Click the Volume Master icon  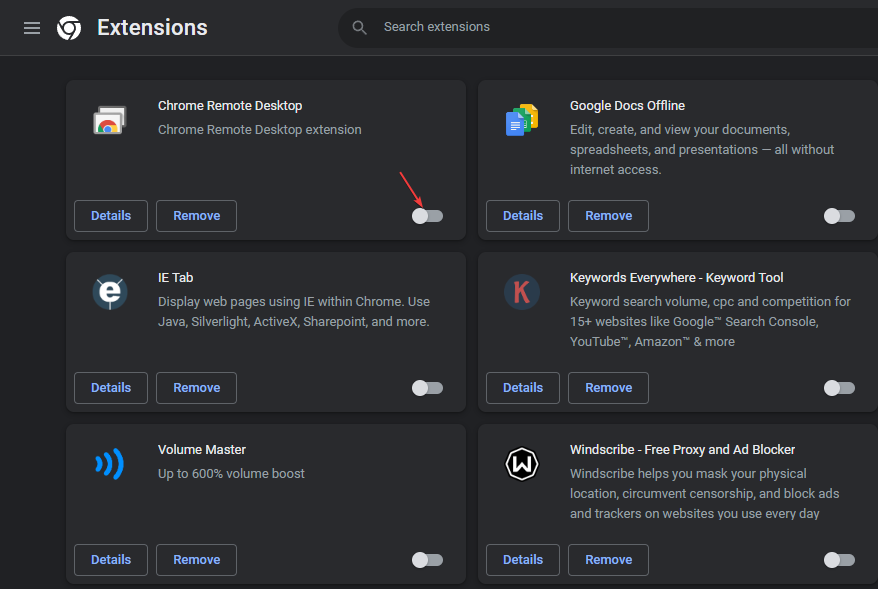[x=109, y=464]
